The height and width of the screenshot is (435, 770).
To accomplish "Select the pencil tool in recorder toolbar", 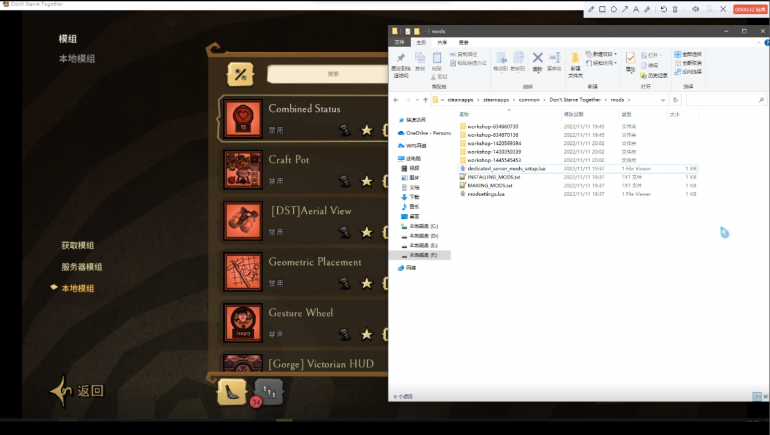I will [591, 9].
